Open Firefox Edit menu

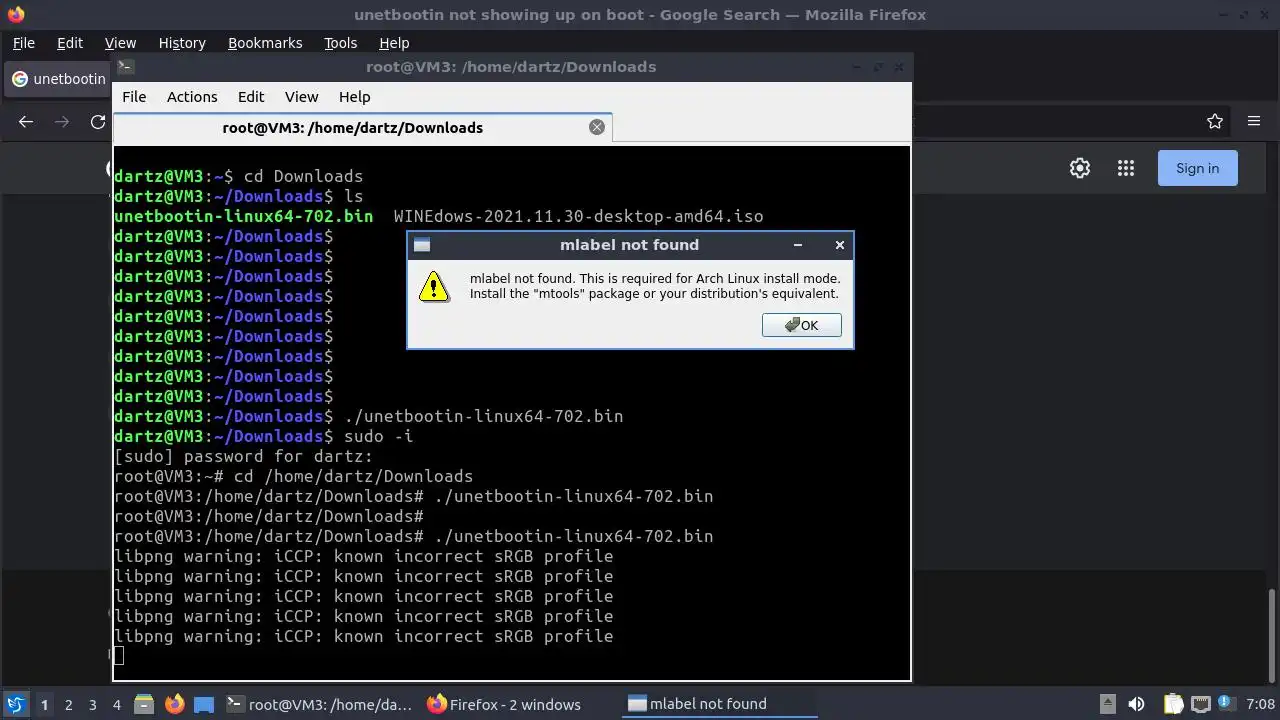pyautogui.click(x=70, y=43)
